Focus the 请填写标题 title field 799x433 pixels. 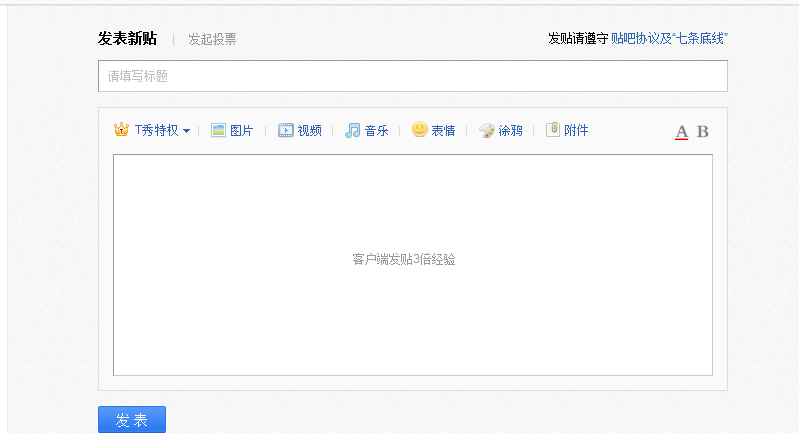(412, 76)
